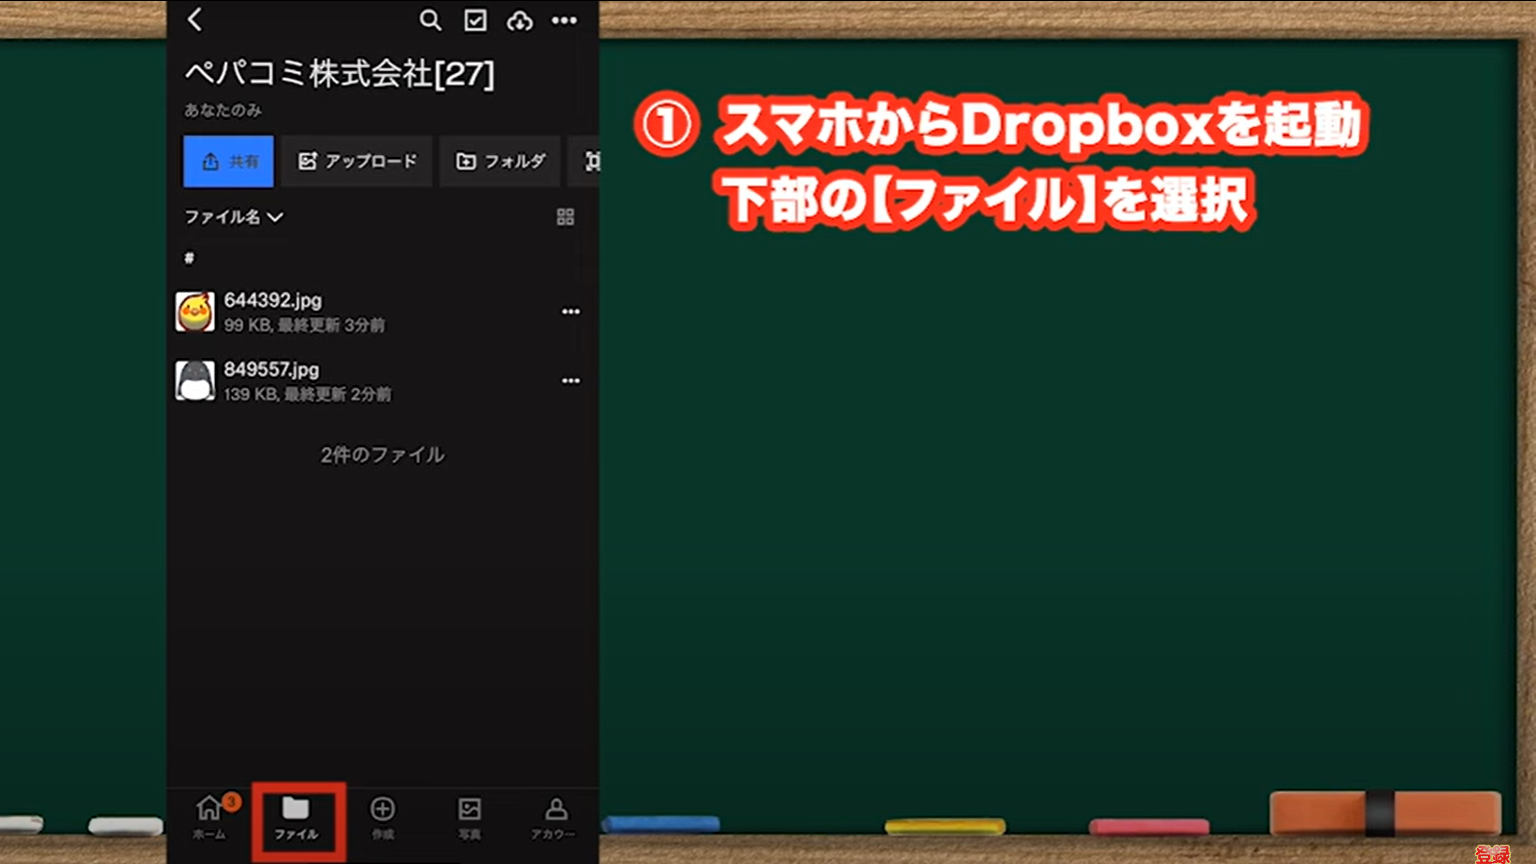The height and width of the screenshot is (864, 1536).
Task: Tap the 2件のファイル count text
Action: click(382, 455)
